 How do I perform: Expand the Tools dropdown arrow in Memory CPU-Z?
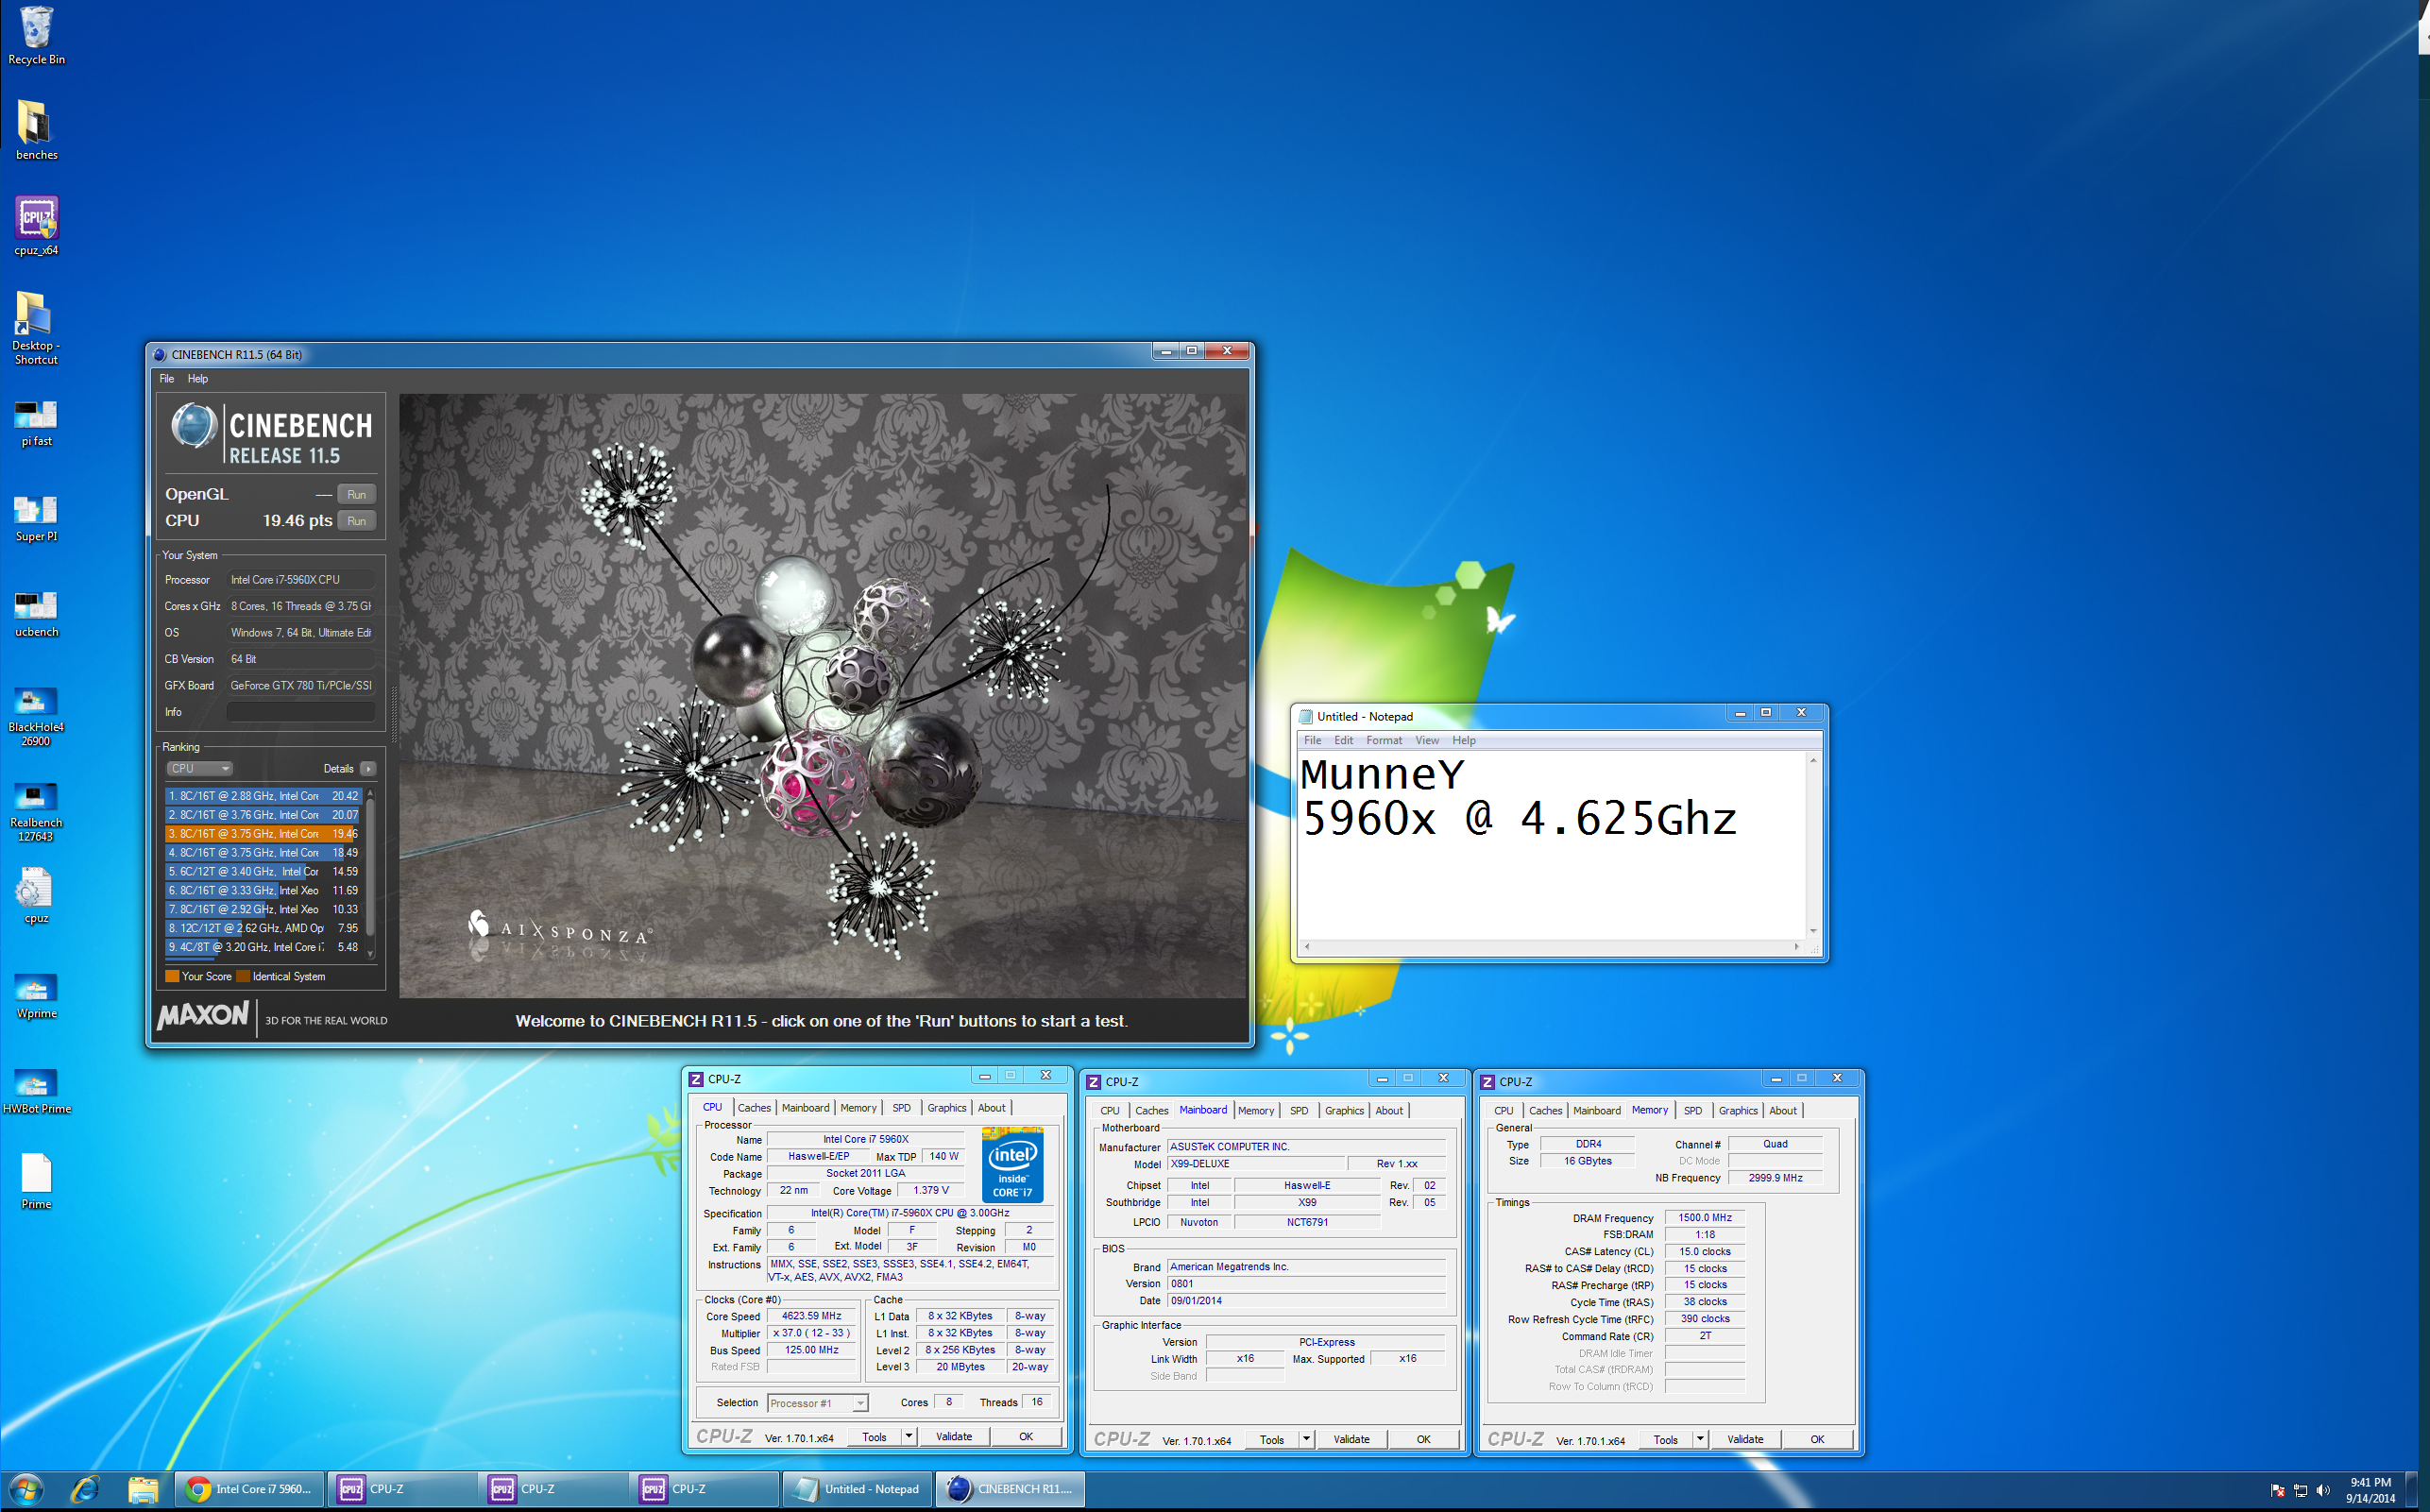(x=1700, y=1439)
